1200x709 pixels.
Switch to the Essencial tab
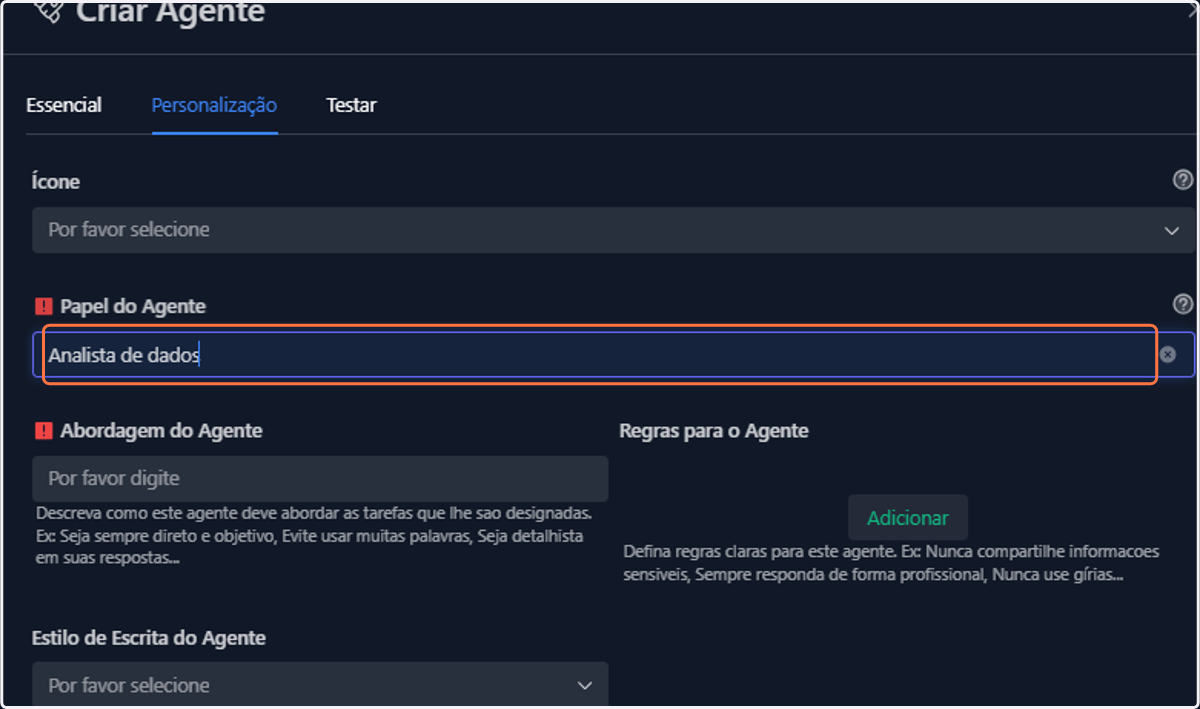pos(64,105)
